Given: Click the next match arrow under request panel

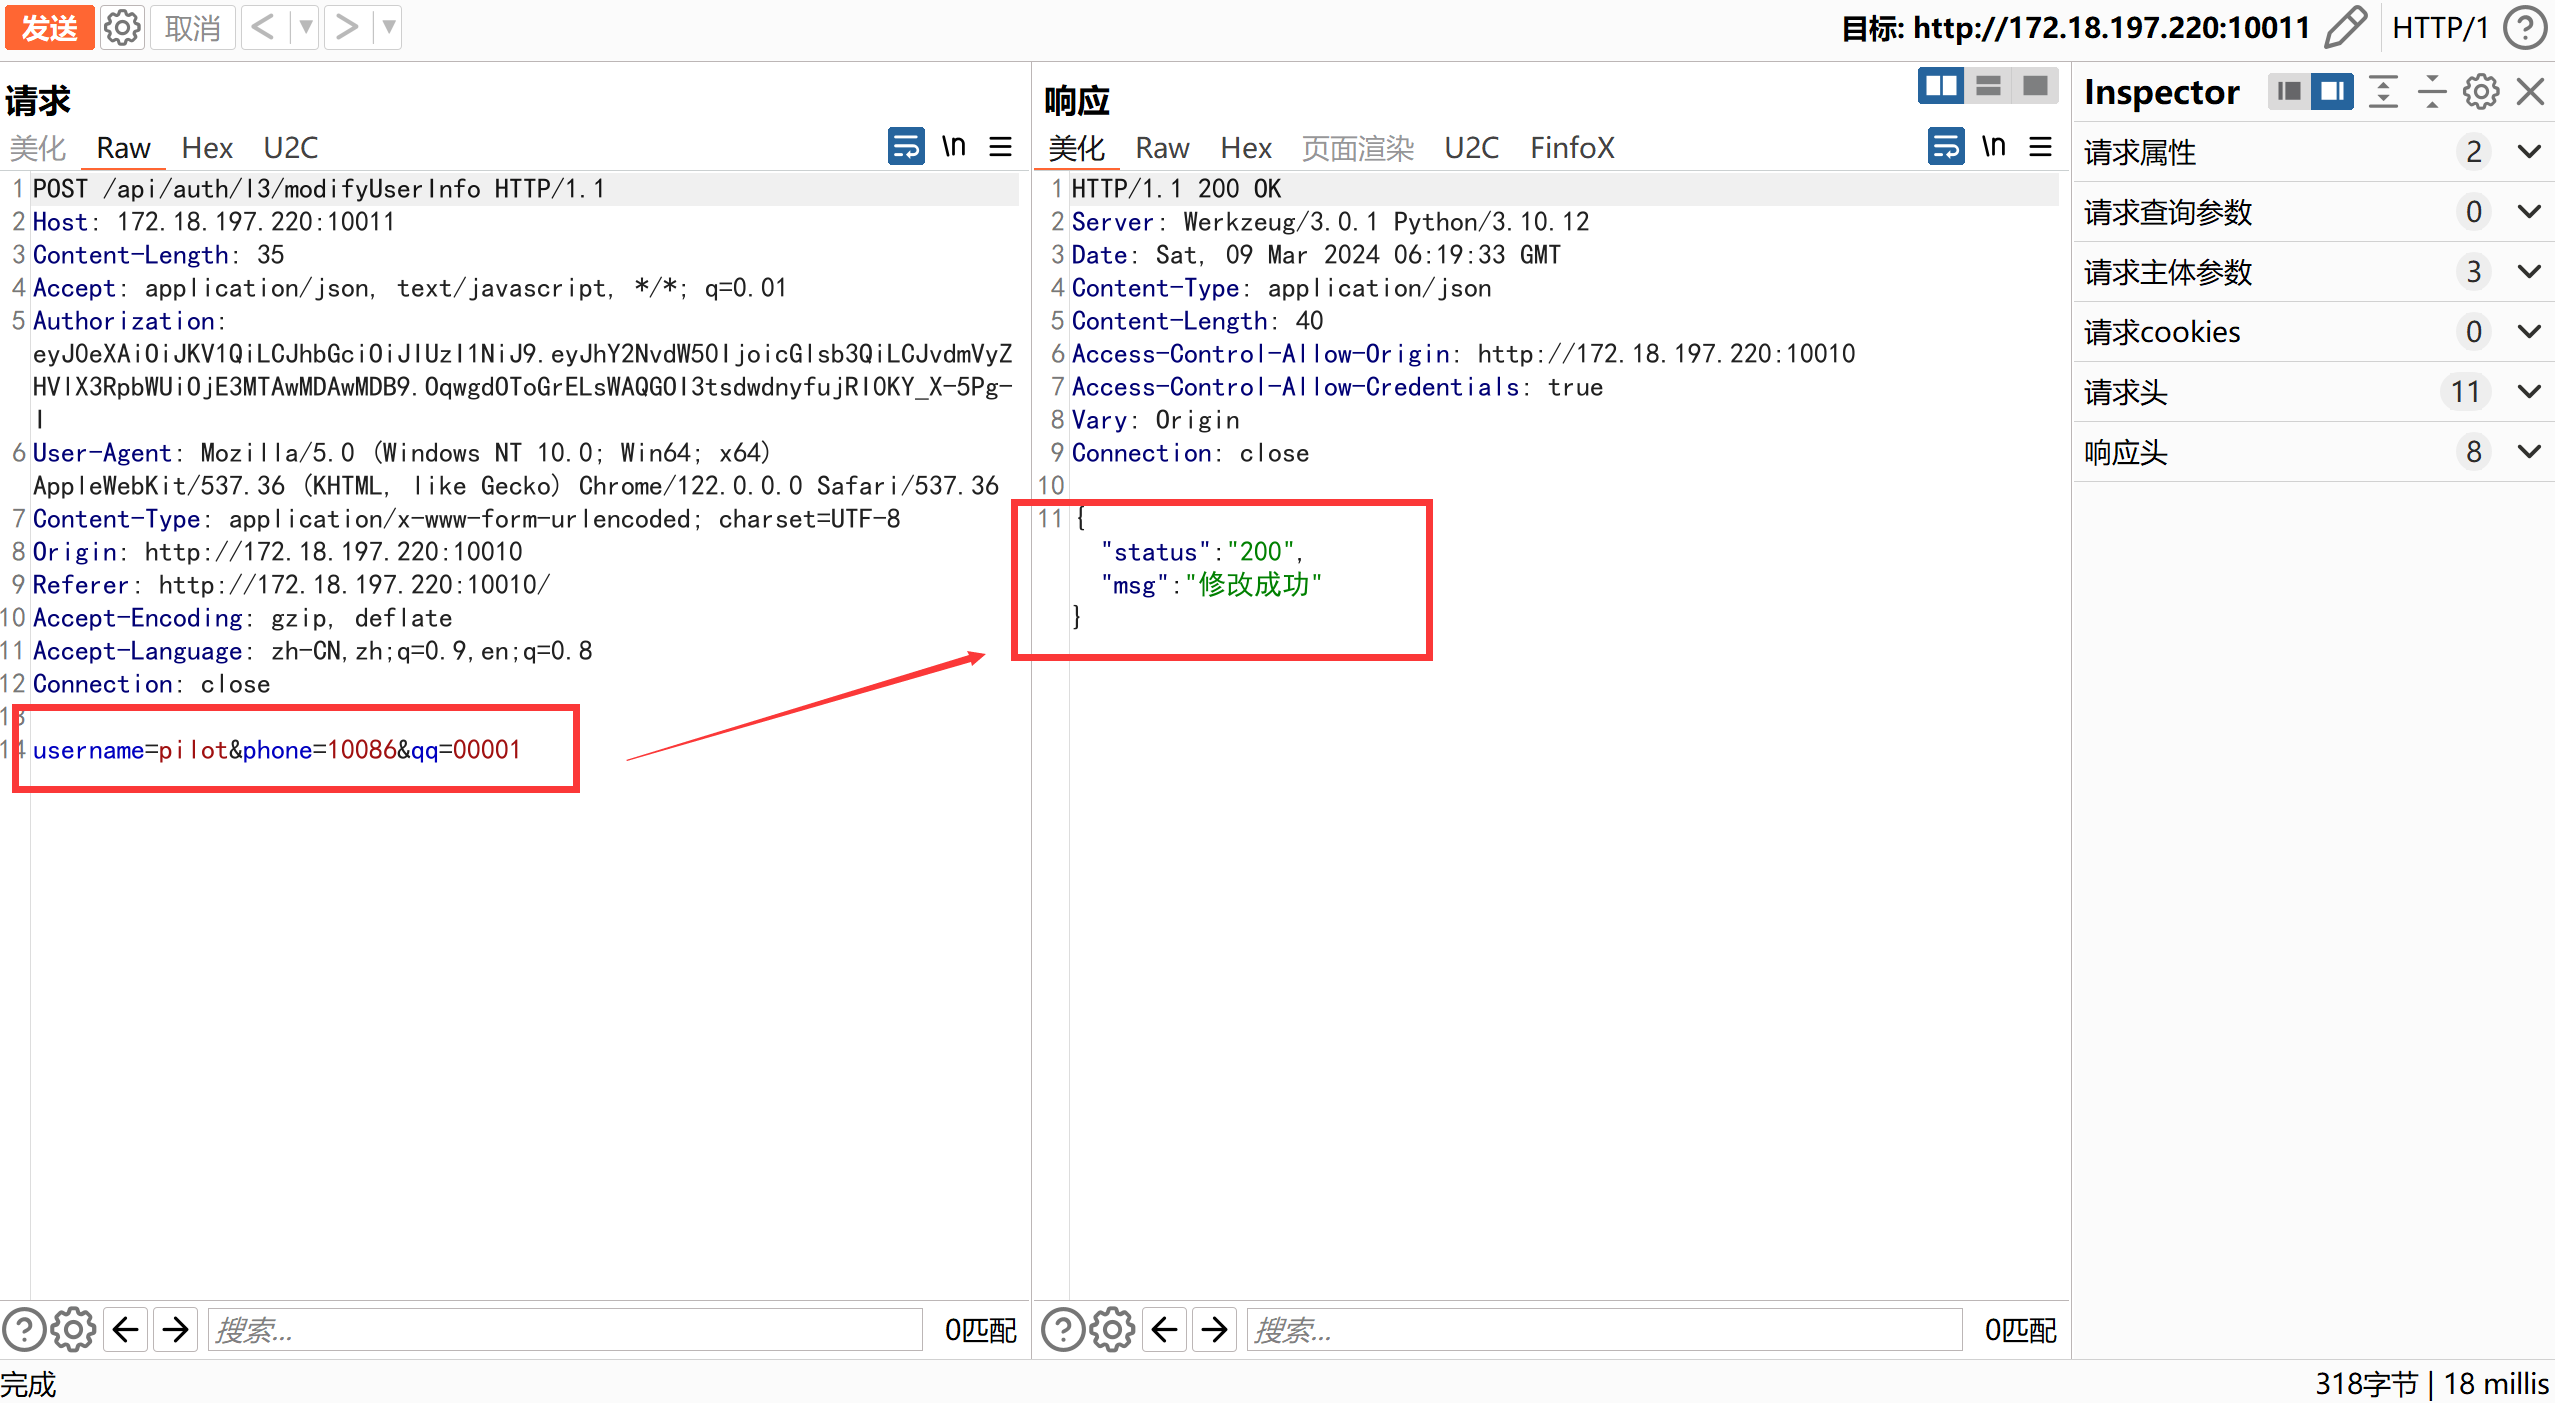Looking at the screenshot, I should [x=175, y=1330].
